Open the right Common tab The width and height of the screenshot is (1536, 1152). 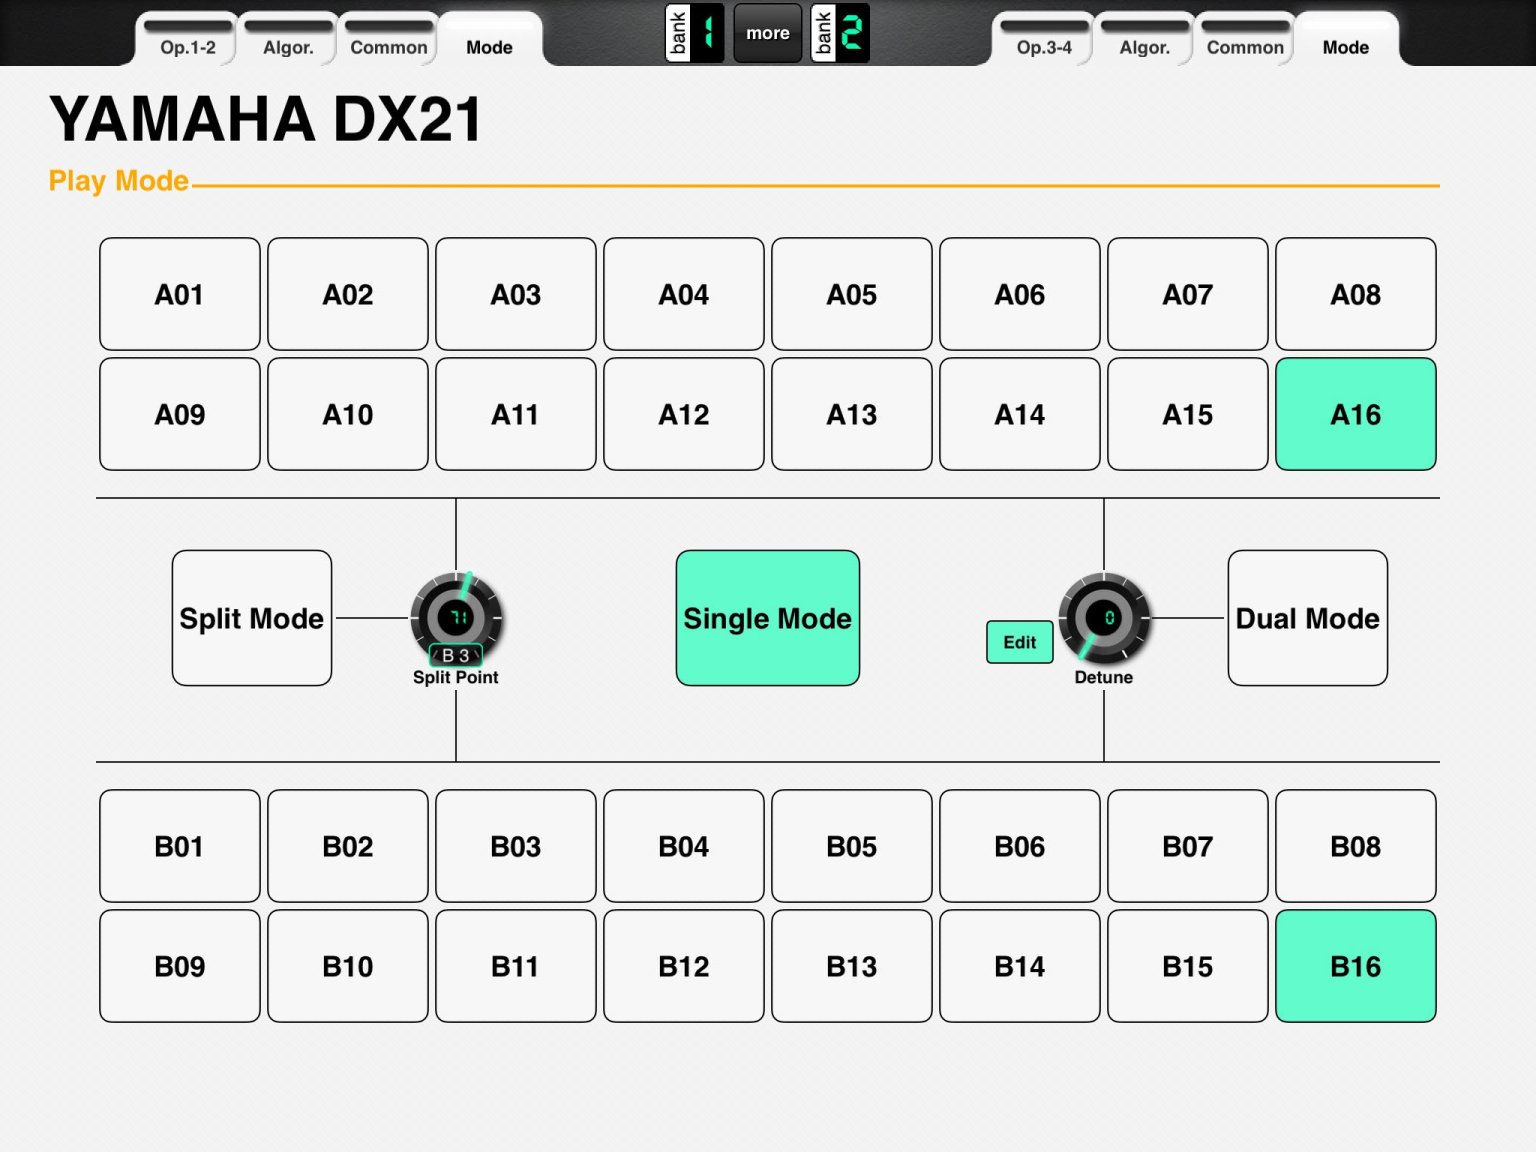1245,40
